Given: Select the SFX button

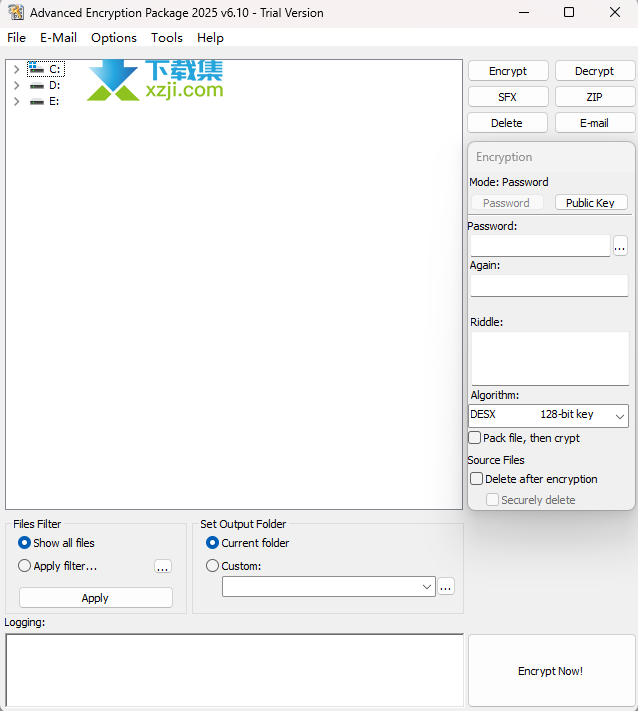Looking at the screenshot, I should pos(508,97).
